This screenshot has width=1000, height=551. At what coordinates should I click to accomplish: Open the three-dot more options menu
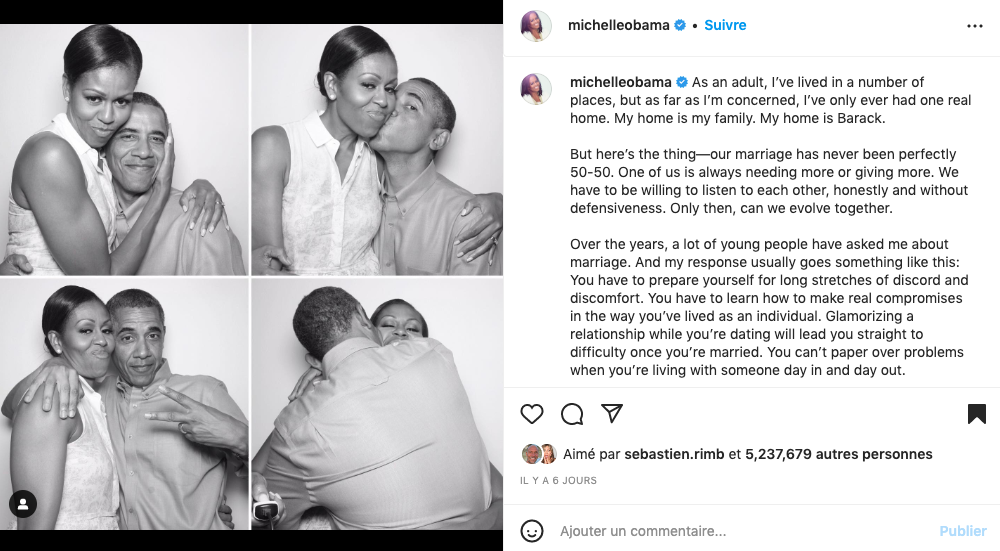point(975,26)
